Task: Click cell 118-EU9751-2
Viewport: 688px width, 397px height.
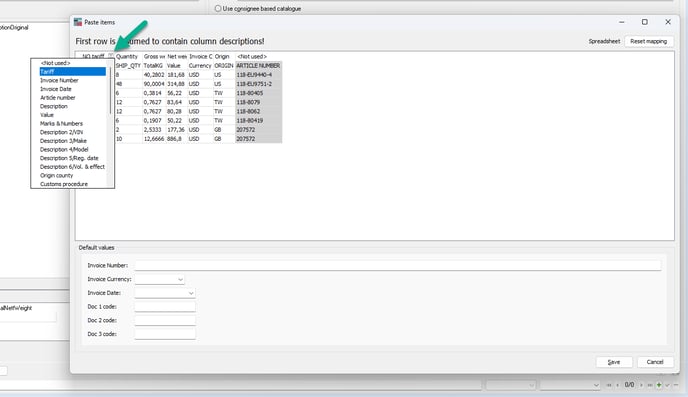Action: point(258,84)
